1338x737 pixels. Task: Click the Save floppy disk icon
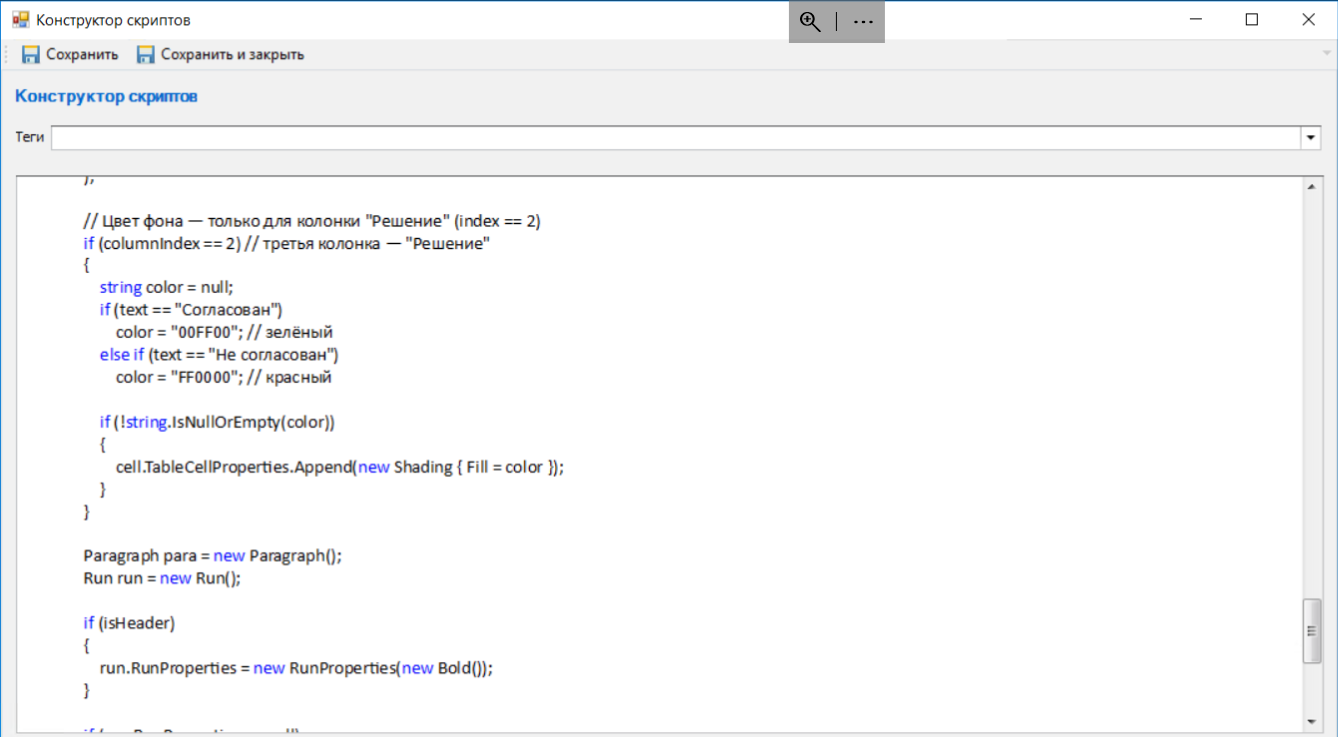pyautogui.click(x=31, y=55)
